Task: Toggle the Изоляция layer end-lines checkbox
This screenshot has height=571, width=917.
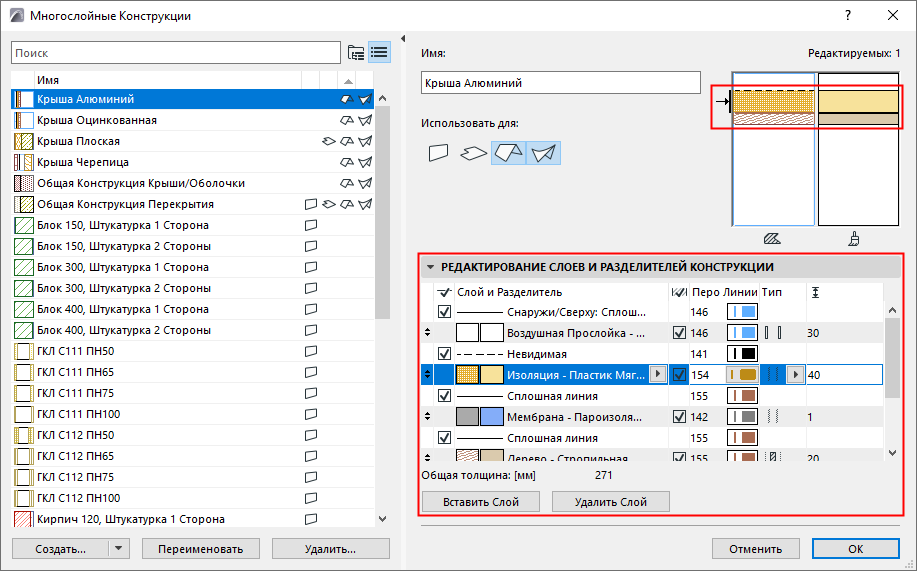Action: (679, 375)
